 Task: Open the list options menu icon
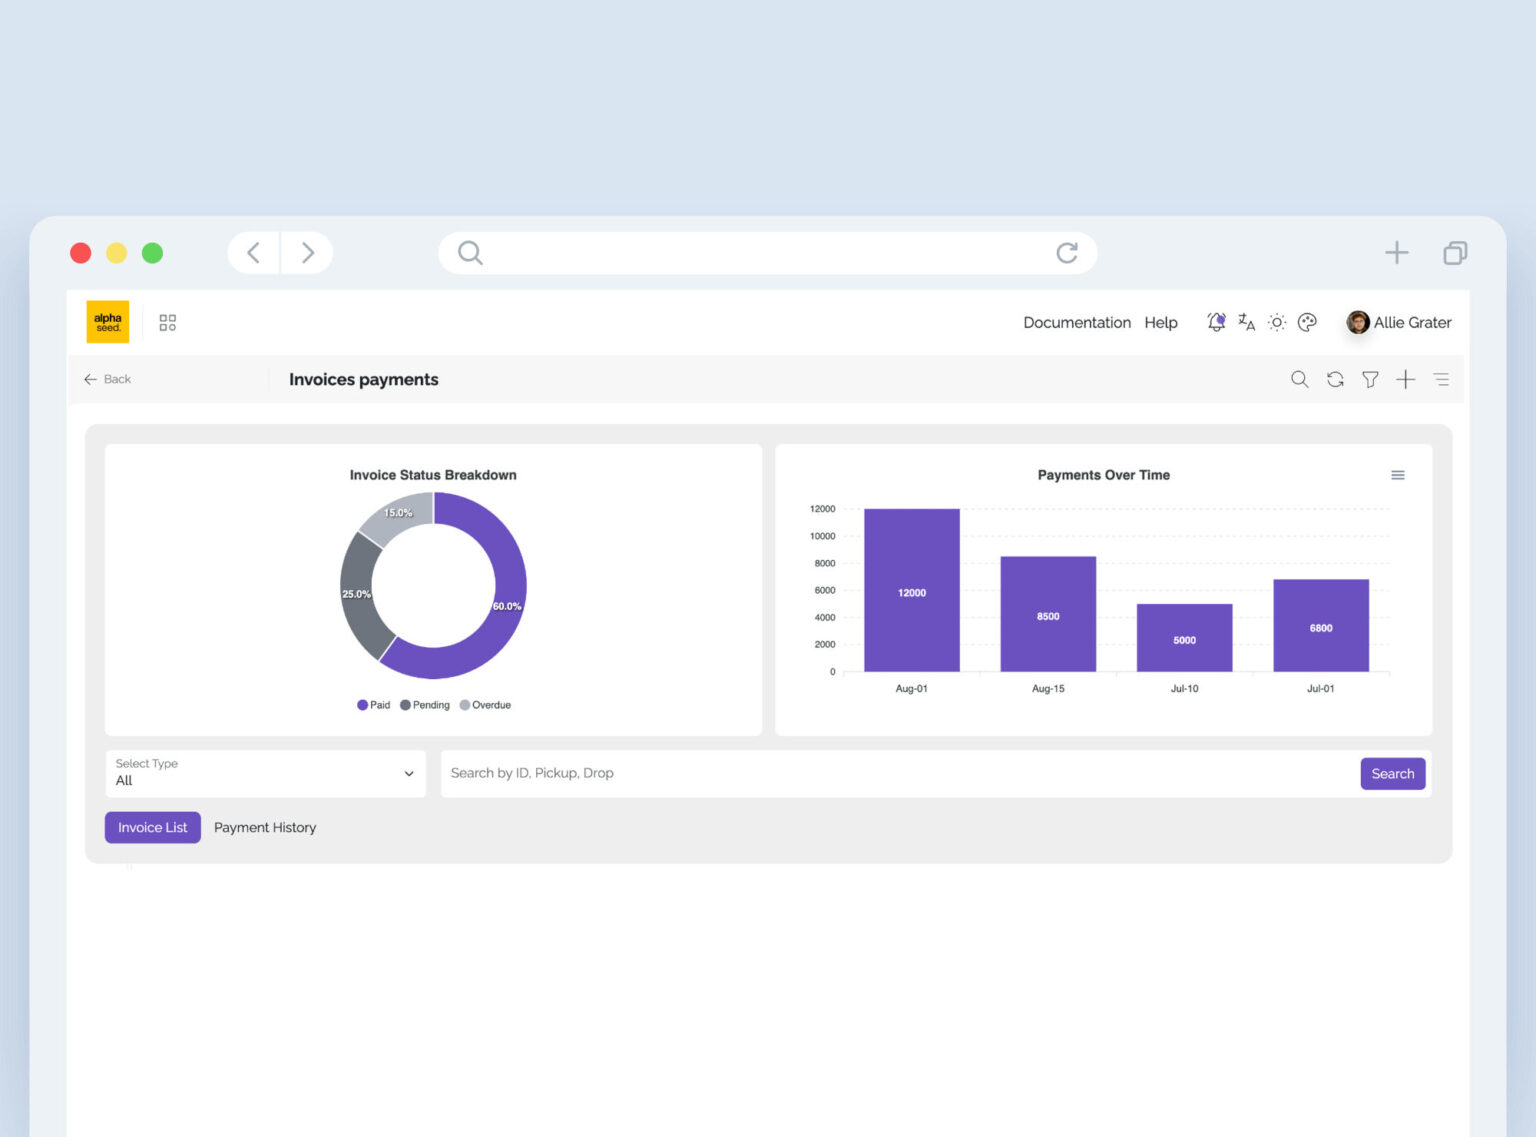pyautogui.click(x=1441, y=379)
